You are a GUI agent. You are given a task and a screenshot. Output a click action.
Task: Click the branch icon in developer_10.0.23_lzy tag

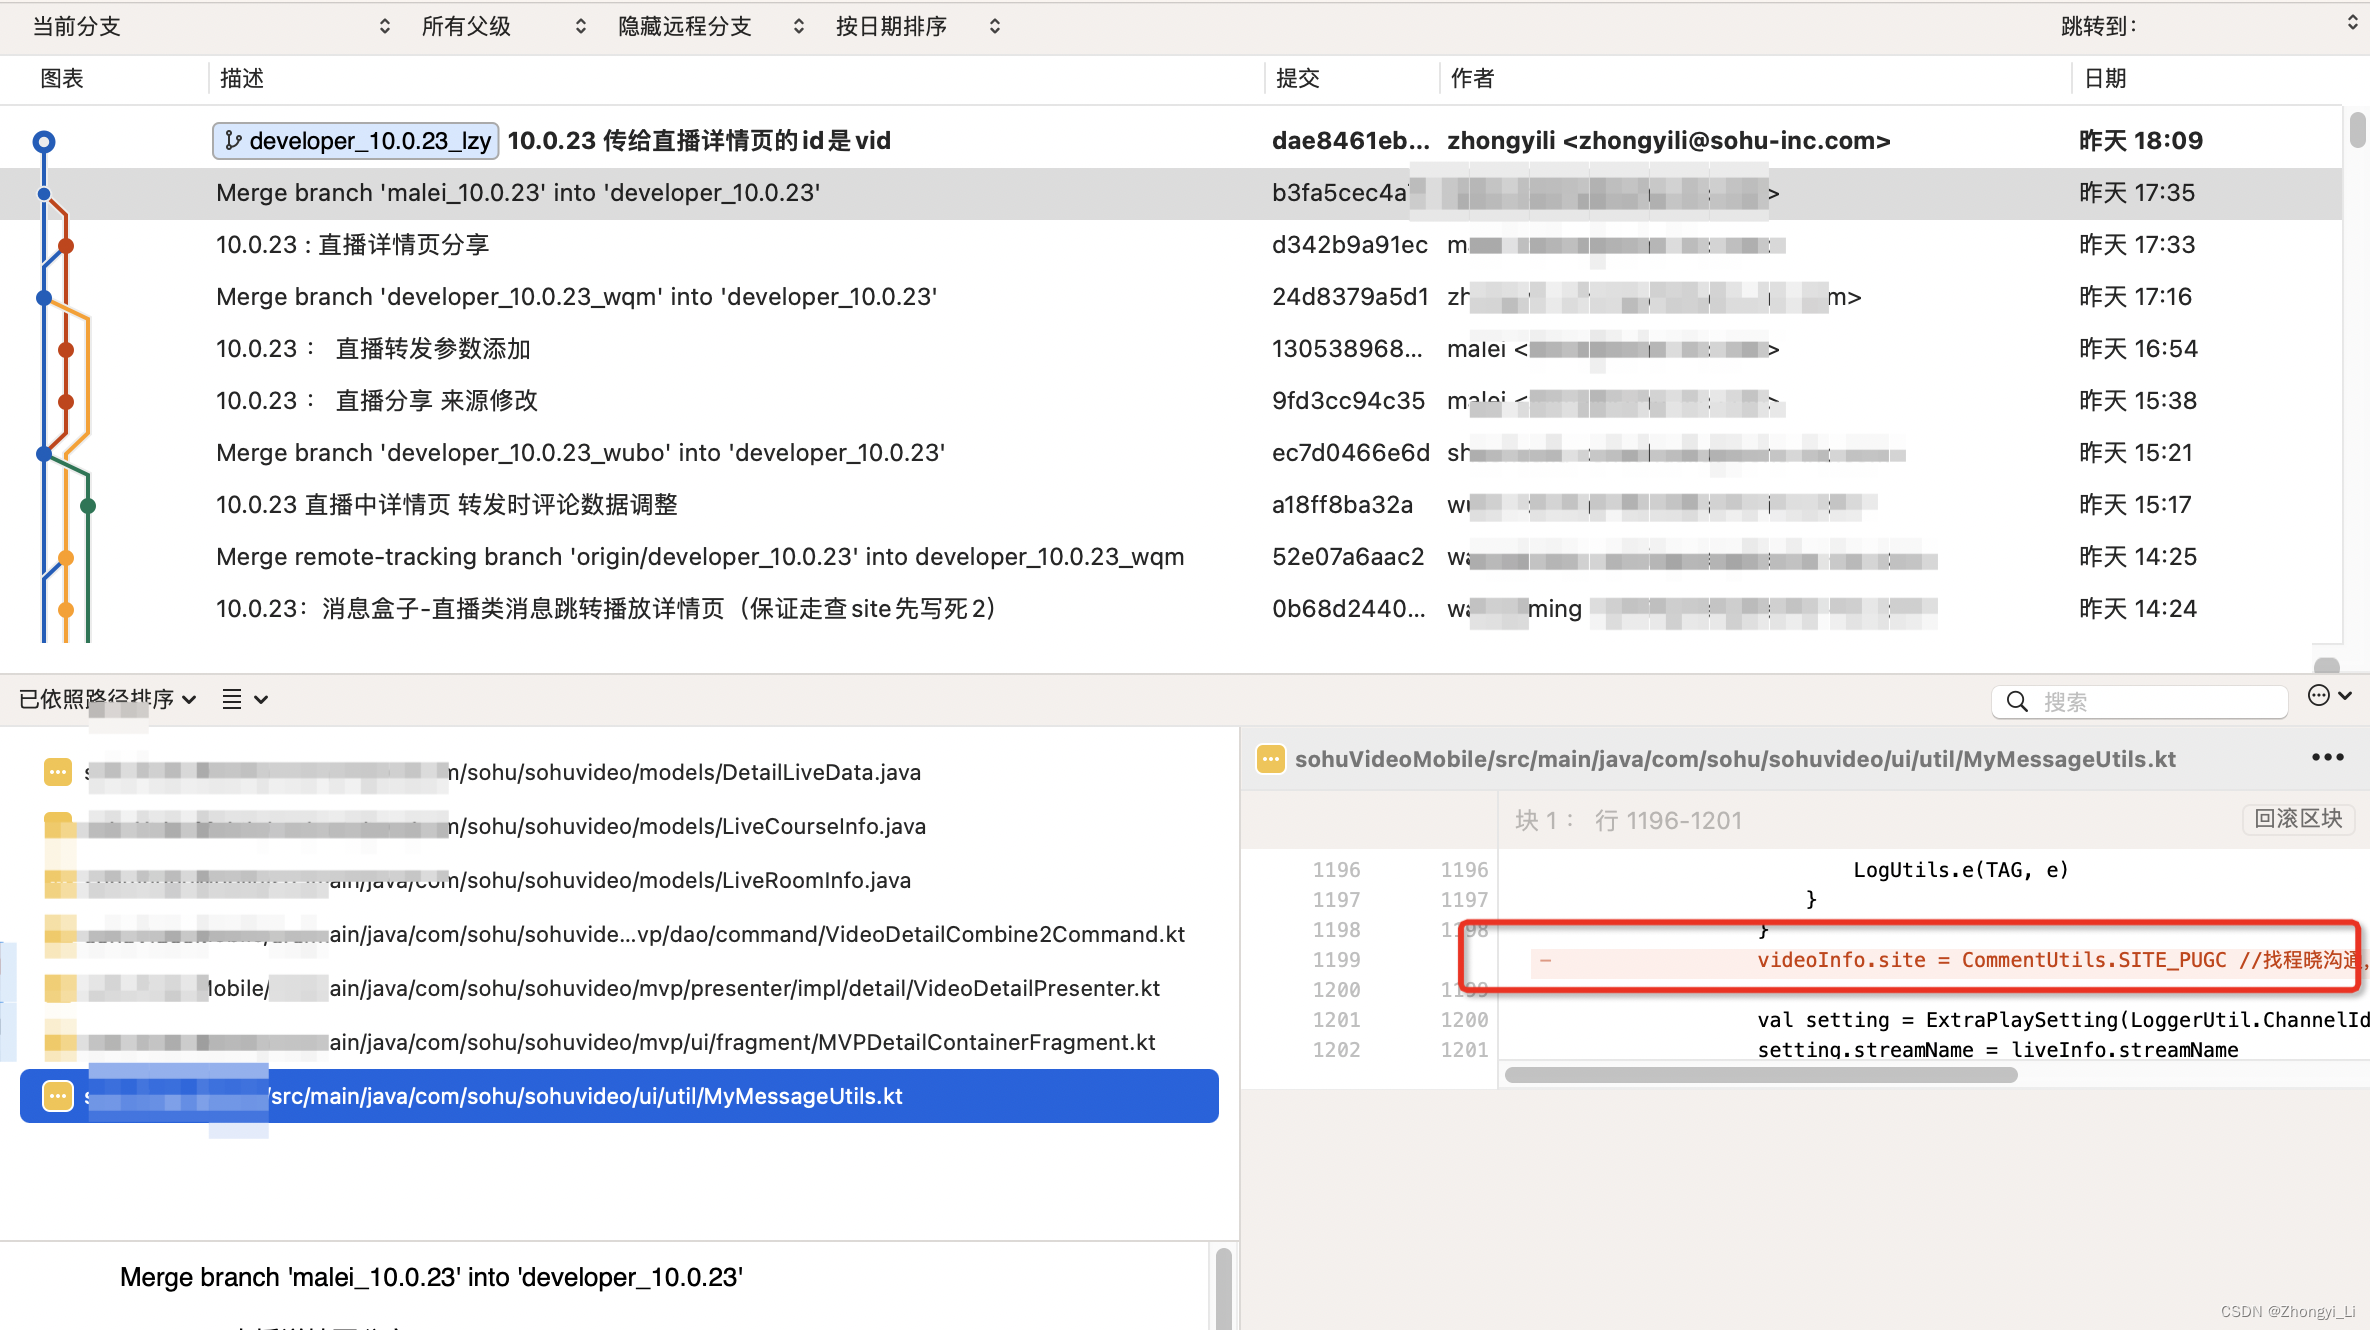tap(232, 141)
